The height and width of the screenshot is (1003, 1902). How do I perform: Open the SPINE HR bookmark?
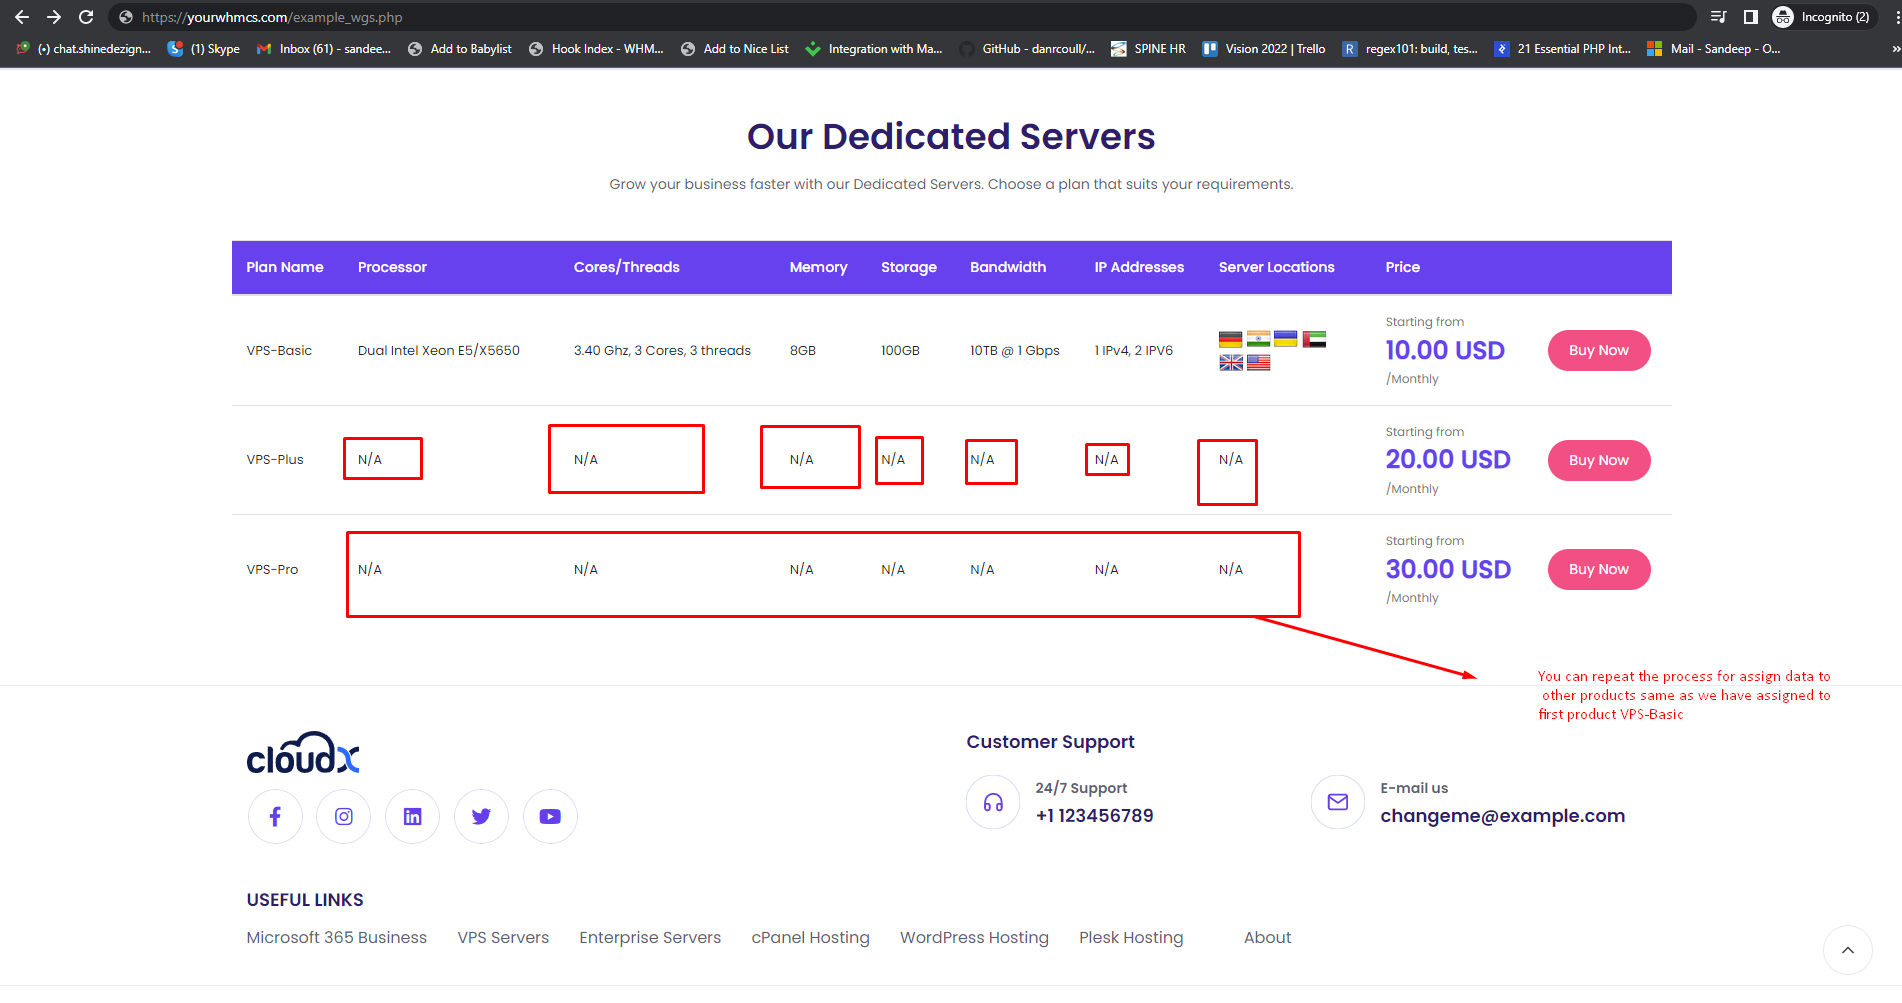(1148, 48)
